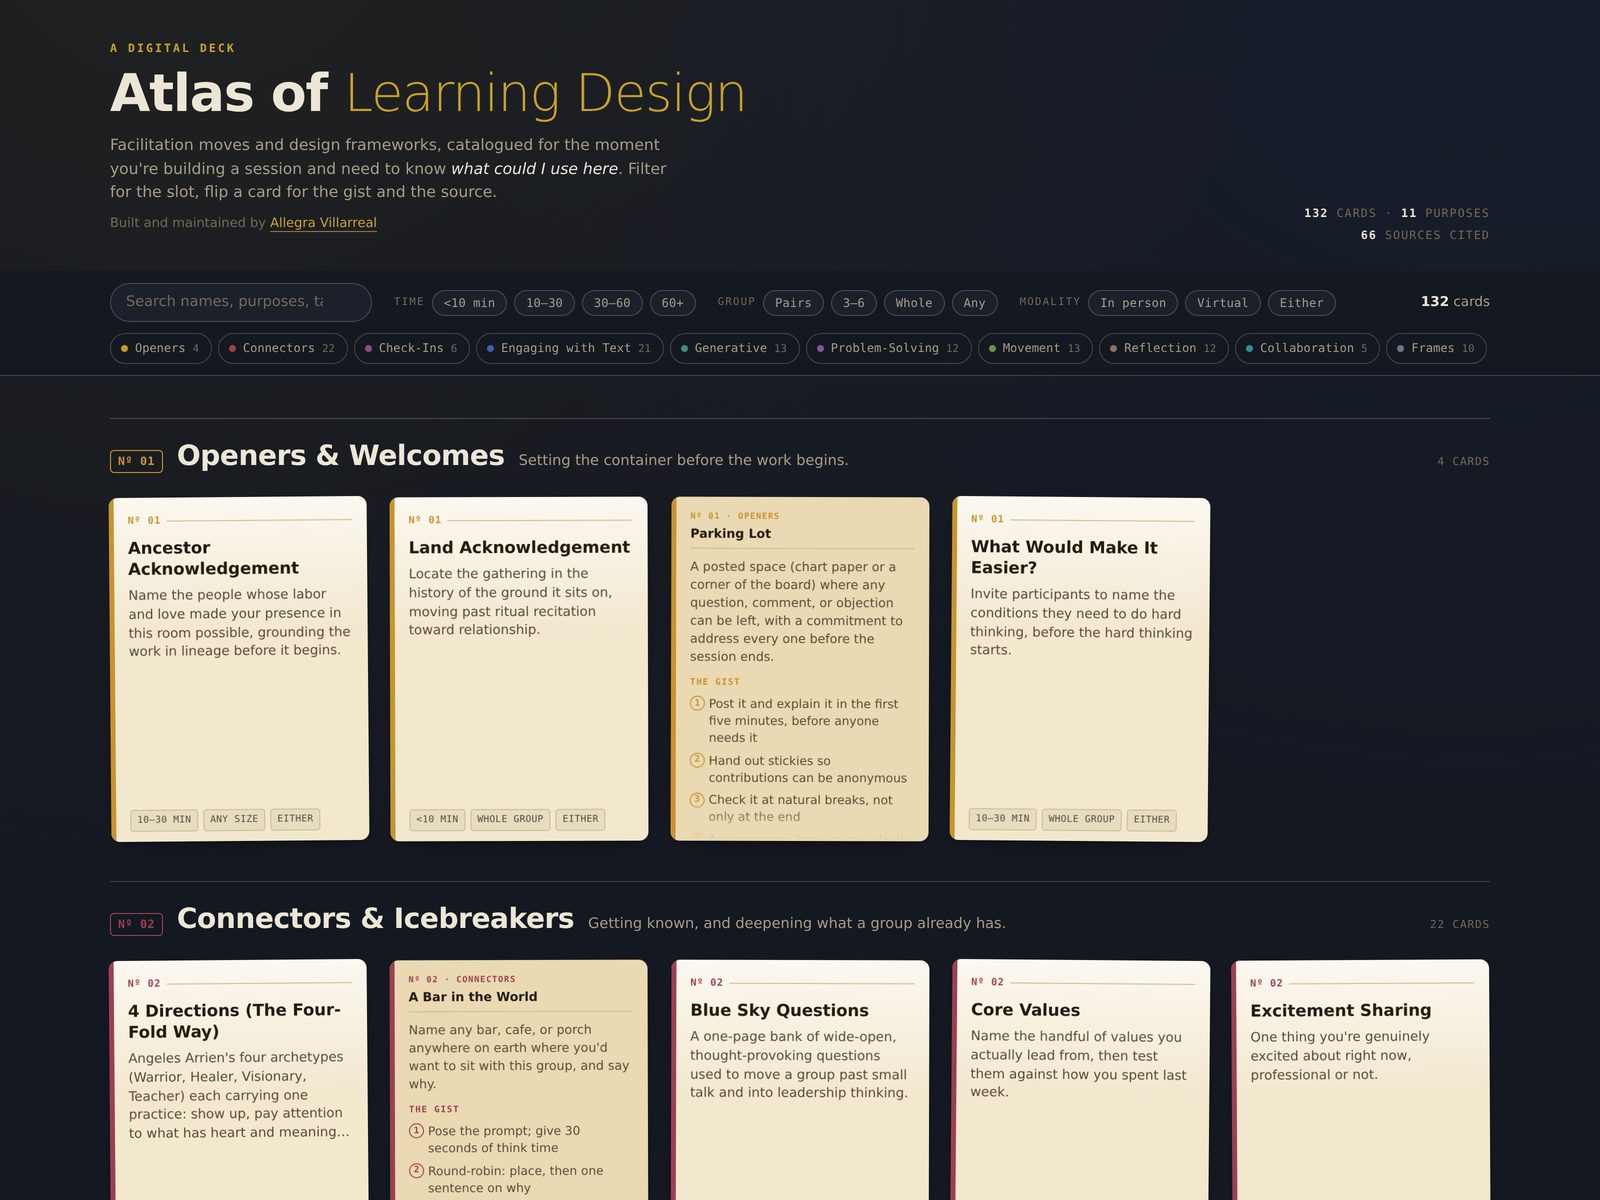
Task: Click WHOLE GROUP tag on Land Acknowledgement card
Action: click(510, 819)
